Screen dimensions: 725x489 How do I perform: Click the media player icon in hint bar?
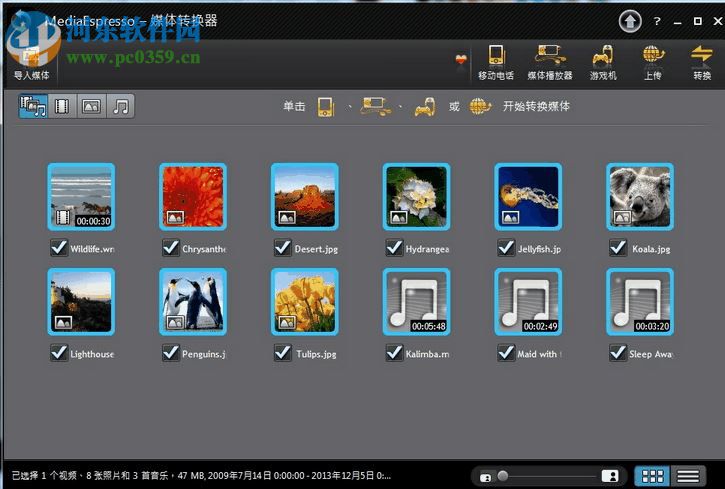[376, 106]
